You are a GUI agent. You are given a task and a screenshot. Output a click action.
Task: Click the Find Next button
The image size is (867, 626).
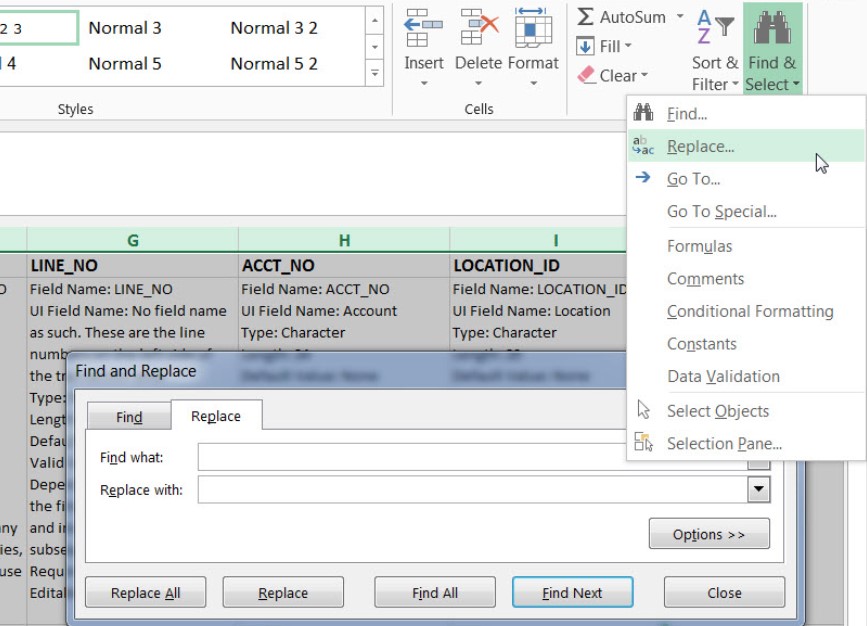[x=572, y=593]
